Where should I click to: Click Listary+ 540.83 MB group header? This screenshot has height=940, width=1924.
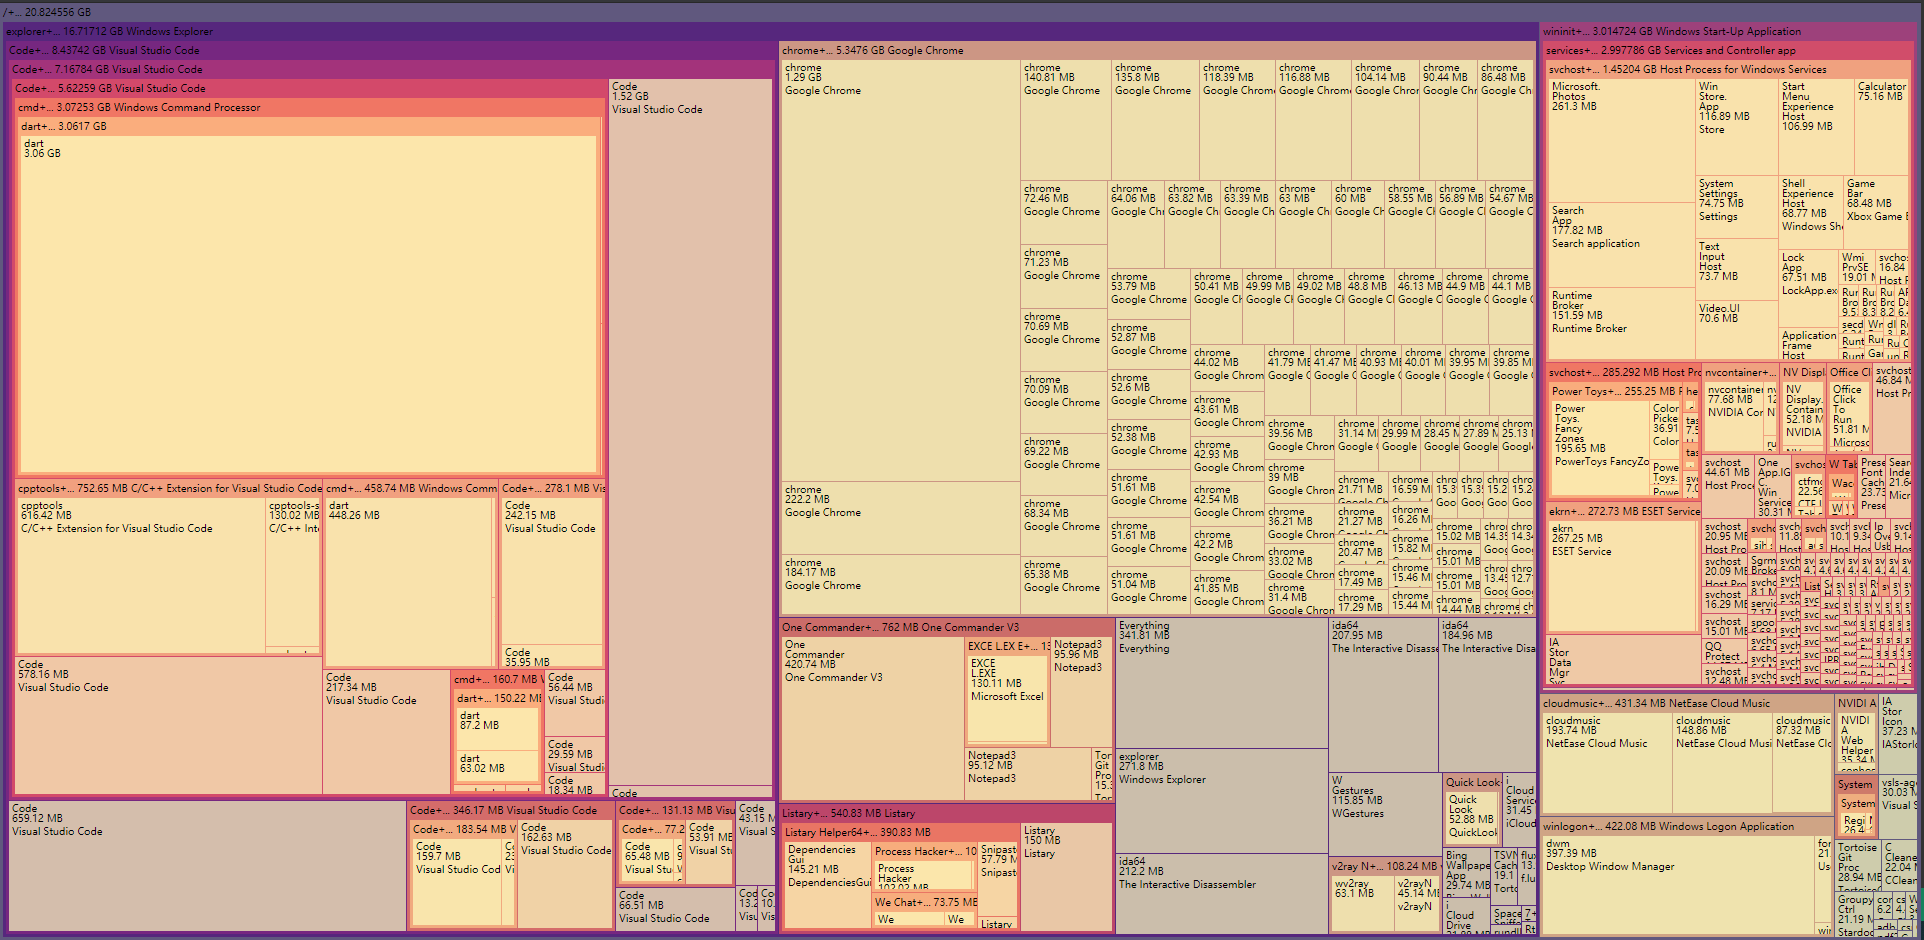point(946,813)
